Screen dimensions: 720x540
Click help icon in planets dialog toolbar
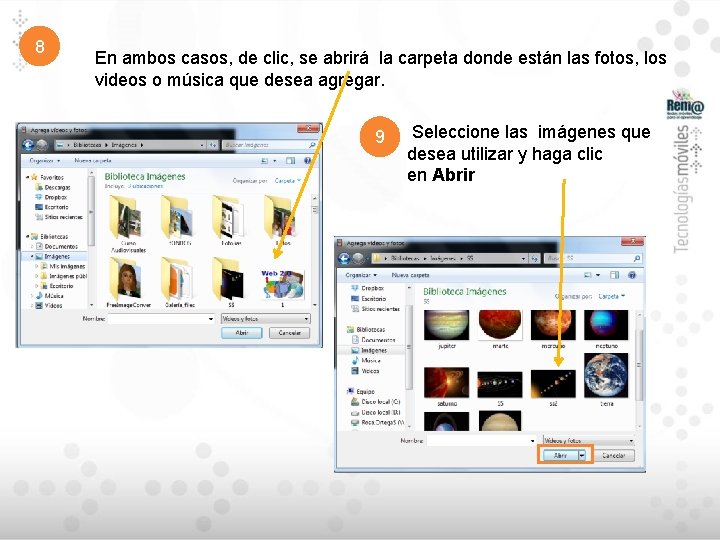tap(632, 275)
